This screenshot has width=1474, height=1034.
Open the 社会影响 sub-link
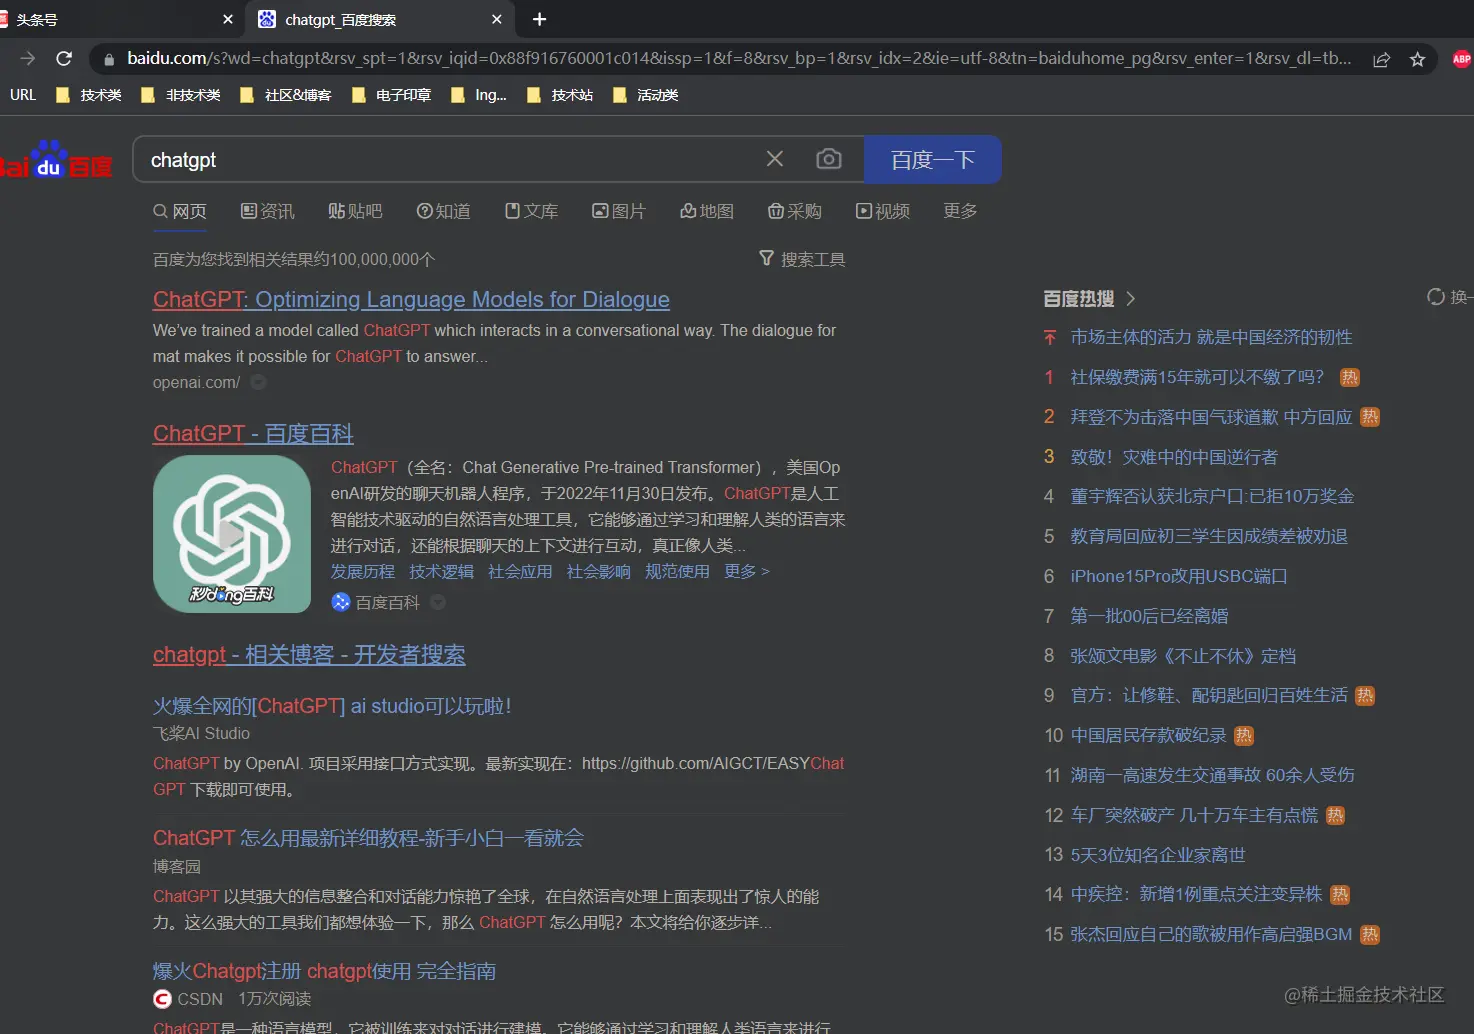pyautogui.click(x=598, y=571)
